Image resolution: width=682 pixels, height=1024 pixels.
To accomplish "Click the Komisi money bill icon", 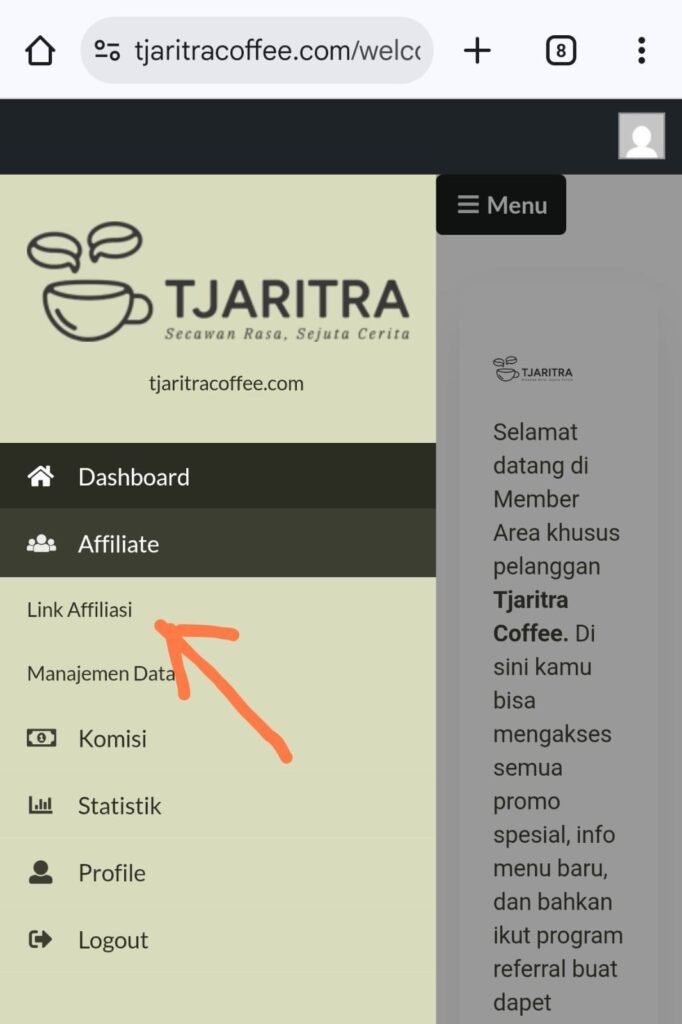I will pyautogui.click(x=41, y=738).
